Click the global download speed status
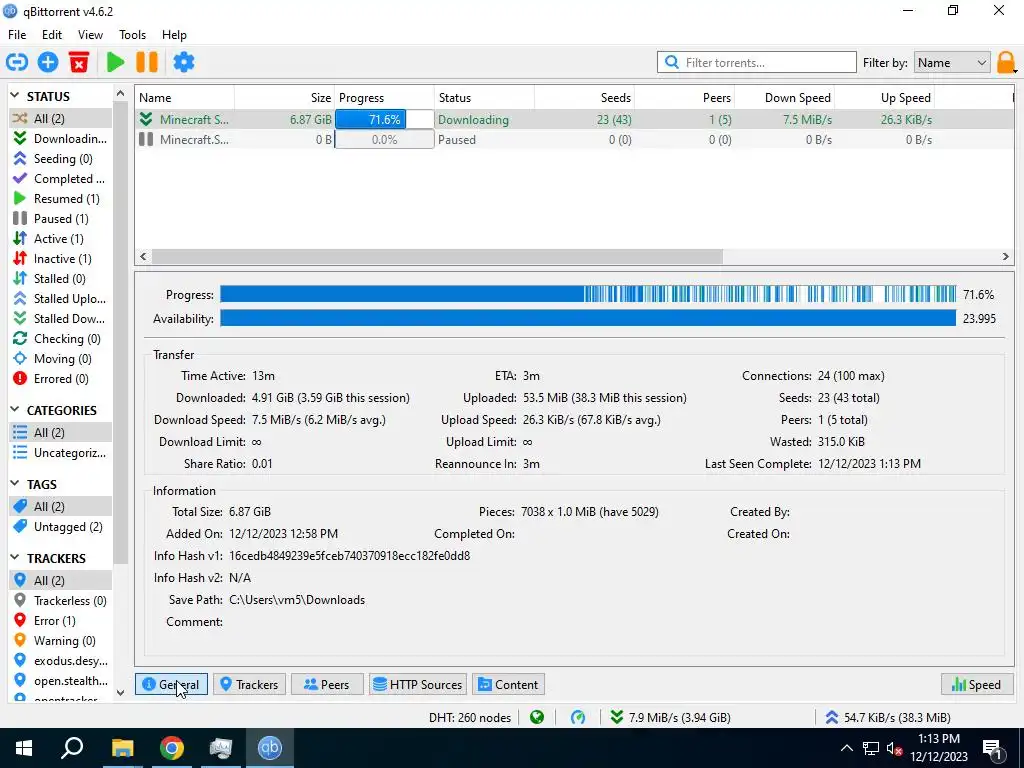Viewport: 1024px width, 768px height. coord(671,718)
